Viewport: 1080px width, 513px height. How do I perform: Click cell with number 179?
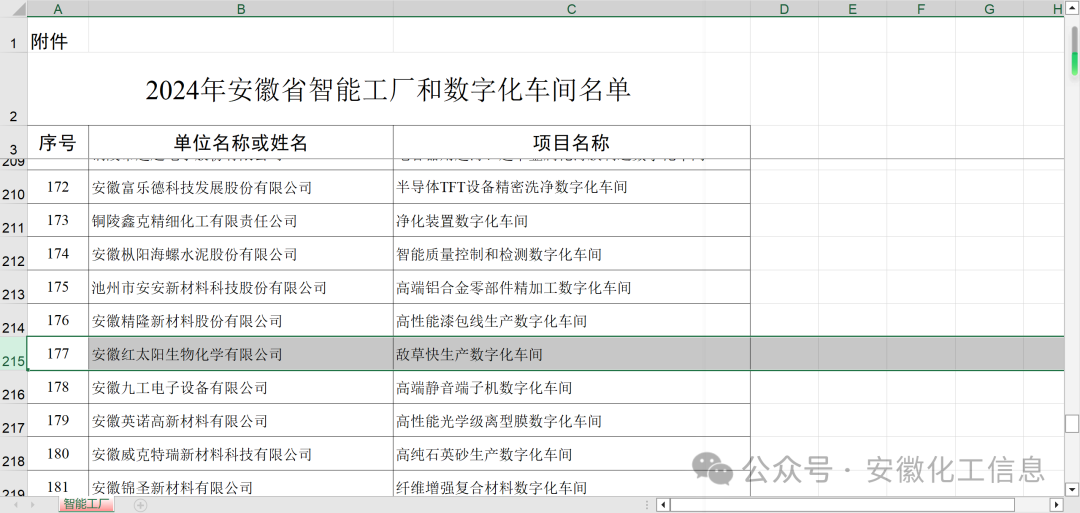(58, 420)
